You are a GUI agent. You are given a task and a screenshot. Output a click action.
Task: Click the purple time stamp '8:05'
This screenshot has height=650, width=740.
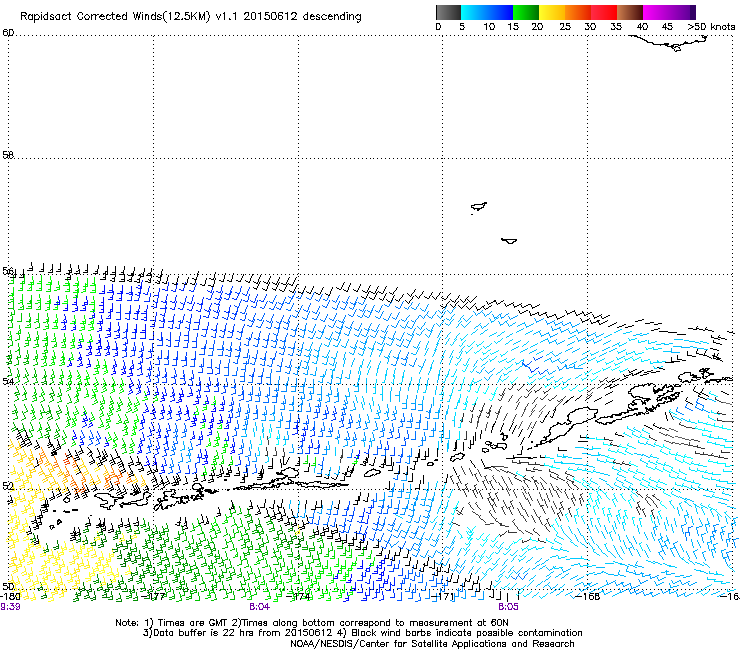[508, 607]
